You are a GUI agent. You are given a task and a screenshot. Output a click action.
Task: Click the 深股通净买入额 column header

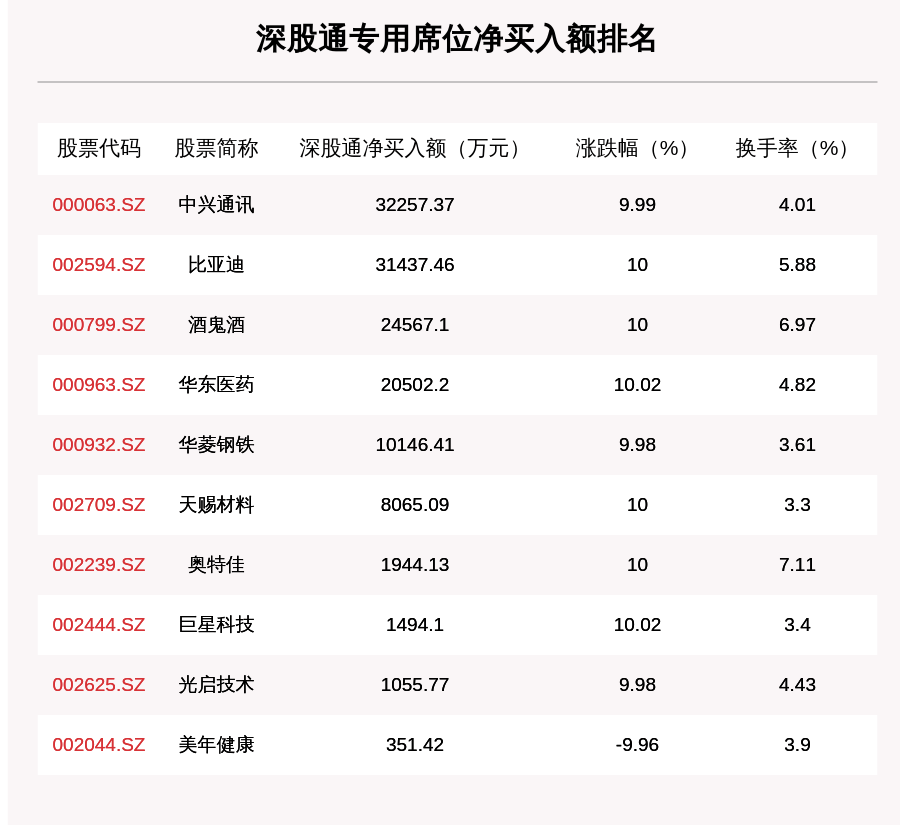click(410, 148)
